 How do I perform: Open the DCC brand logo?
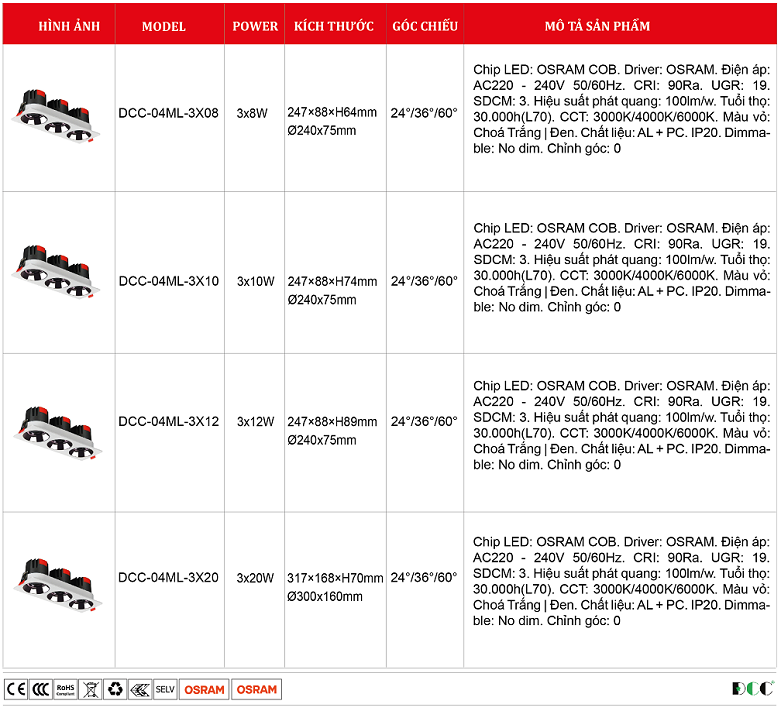751,689
